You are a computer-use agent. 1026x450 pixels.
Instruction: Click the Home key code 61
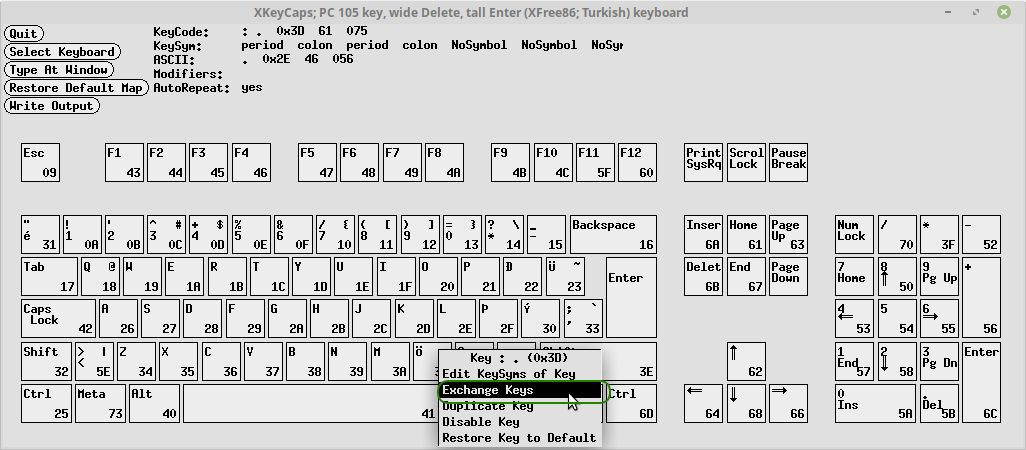point(746,235)
